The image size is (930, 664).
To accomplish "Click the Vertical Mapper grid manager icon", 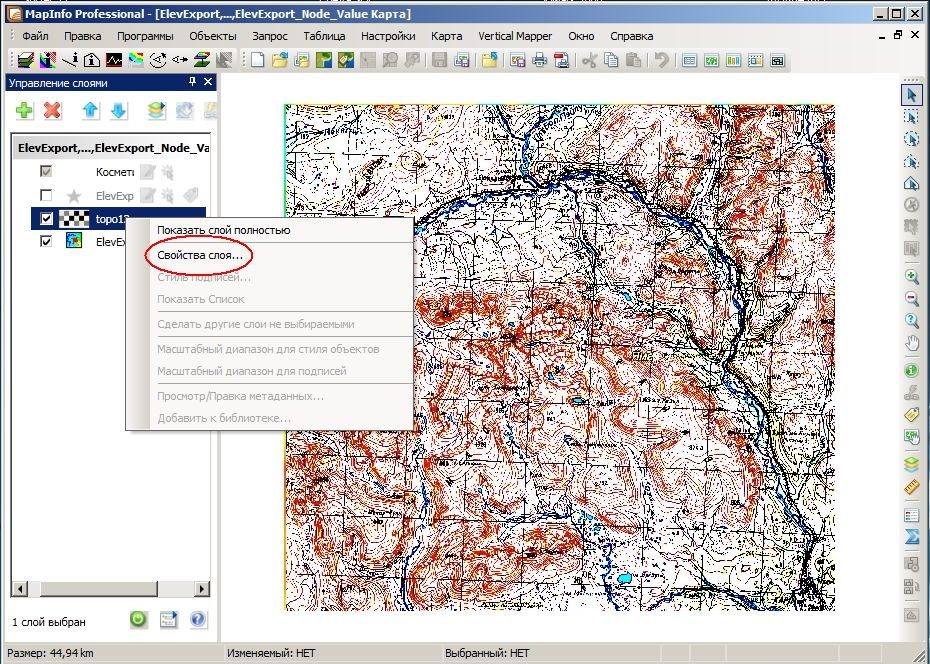I will (26, 60).
